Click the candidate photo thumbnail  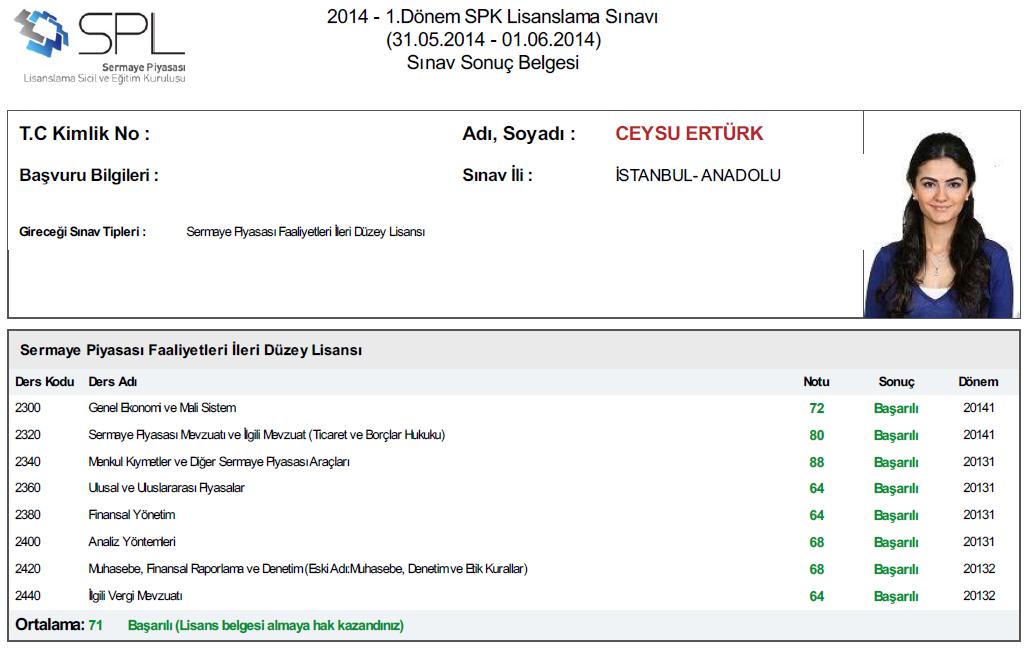(x=940, y=225)
